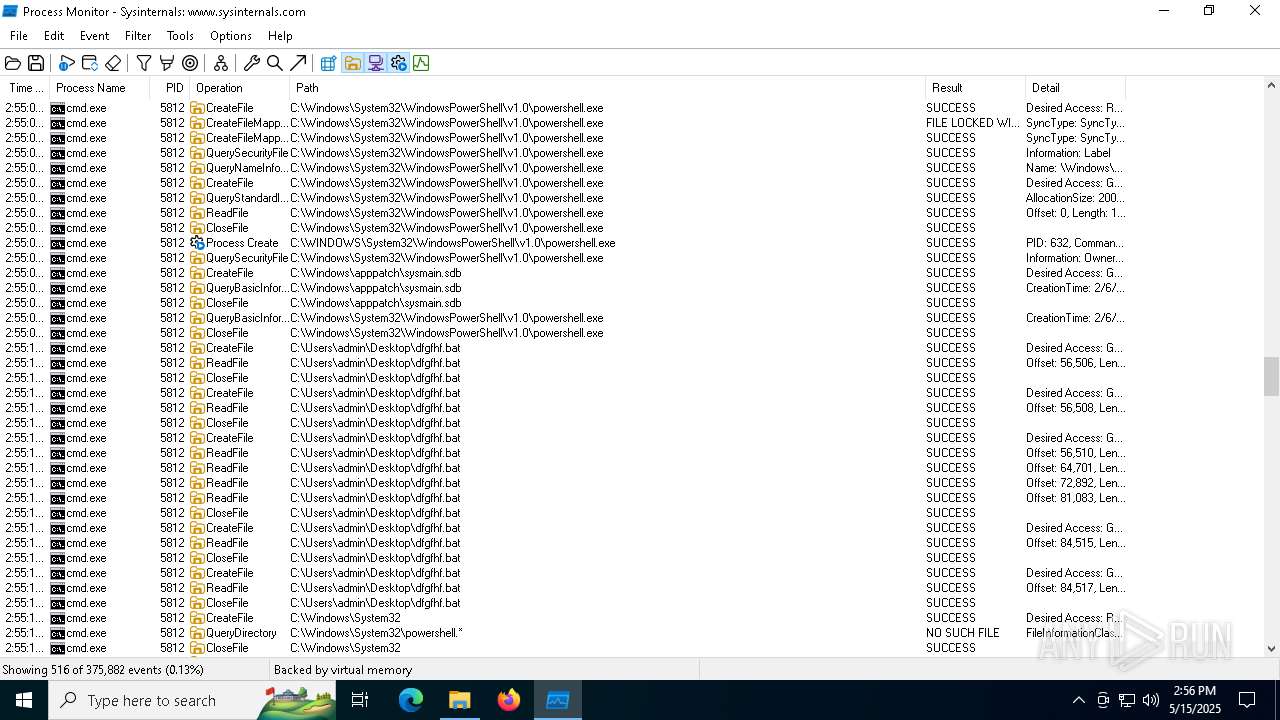
Task: Open the Filter menu
Action: (138, 36)
